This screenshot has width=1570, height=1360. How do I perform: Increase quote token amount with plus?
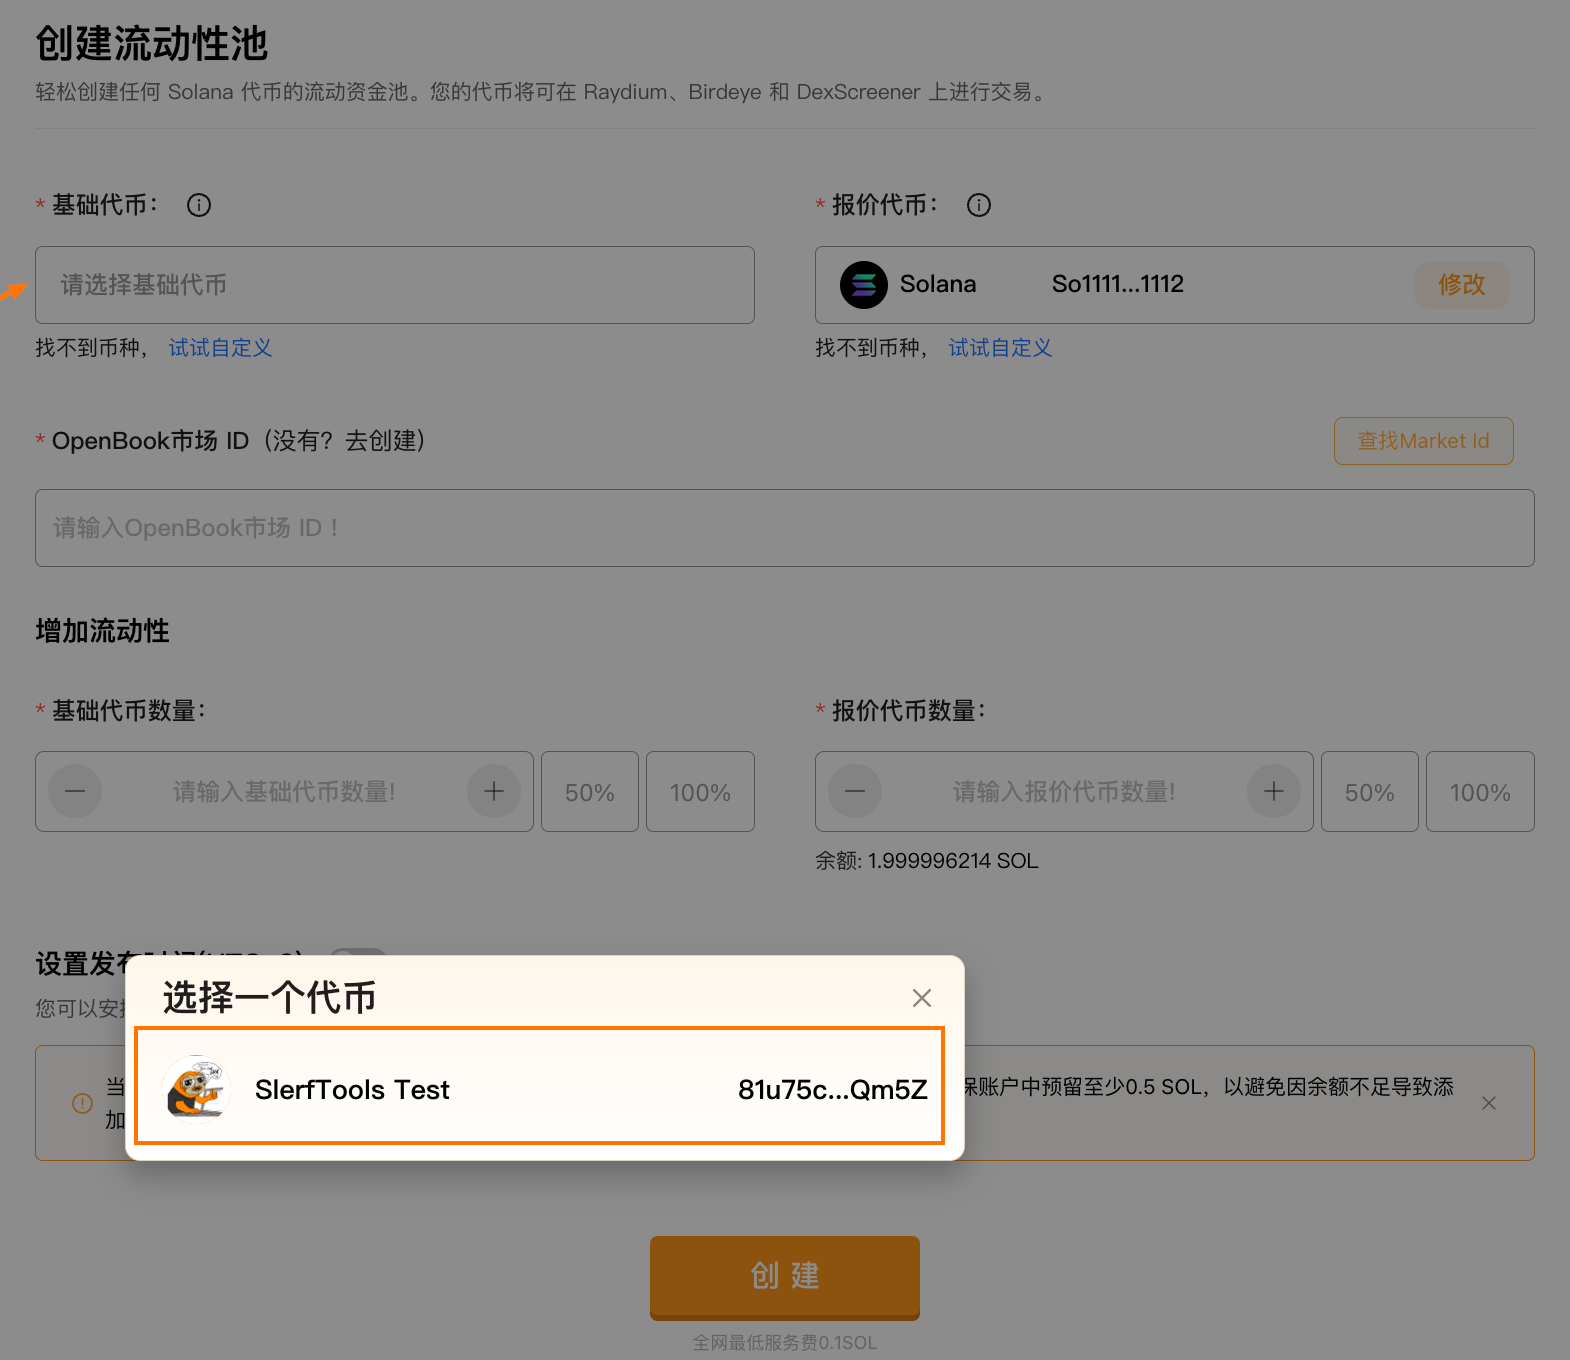coord(1274,792)
